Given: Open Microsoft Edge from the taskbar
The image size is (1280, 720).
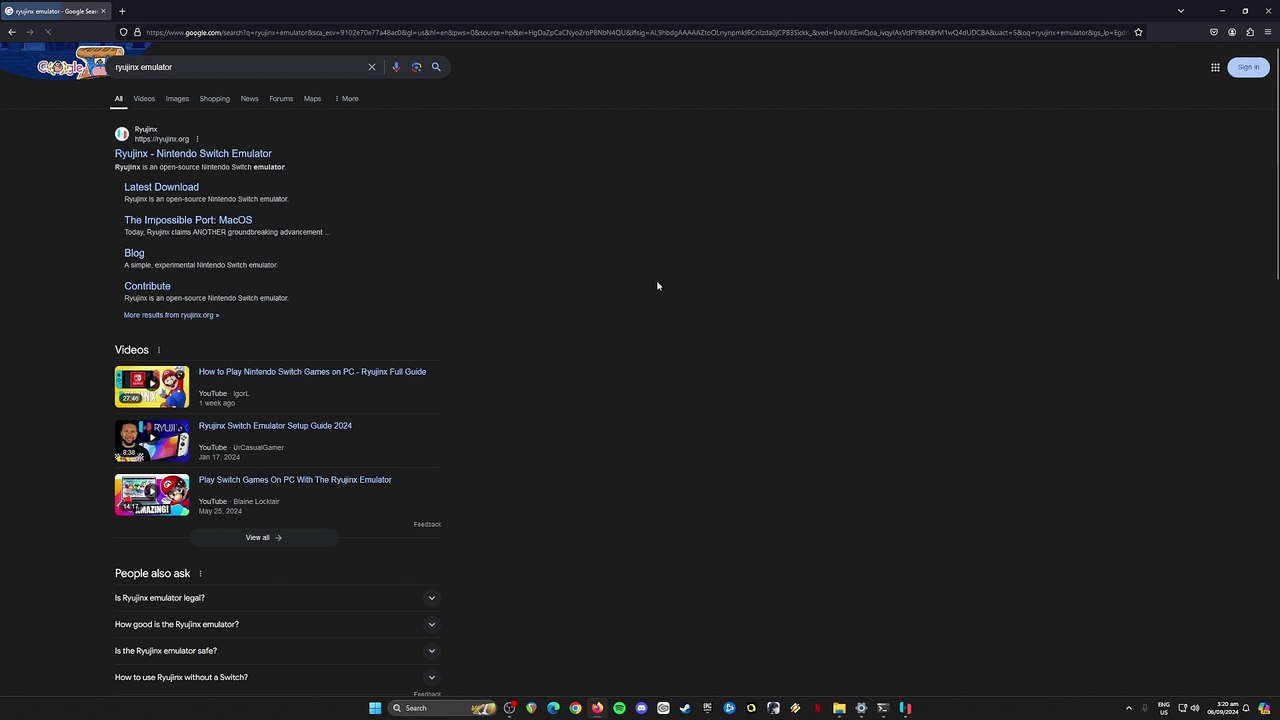Looking at the screenshot, I should (x=553, y=708).
